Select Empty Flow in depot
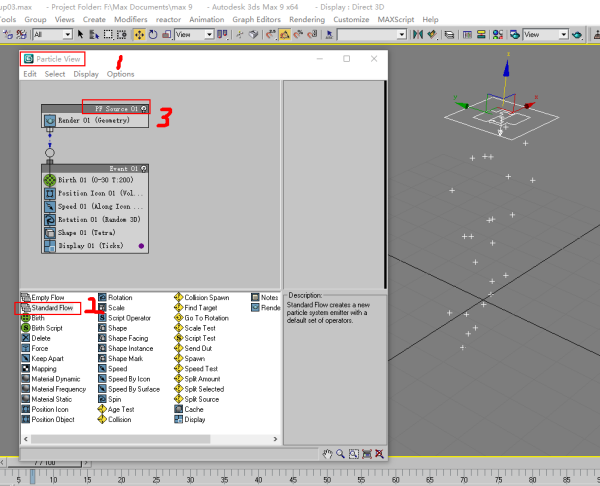600x486 pixels. pos(43,297)
